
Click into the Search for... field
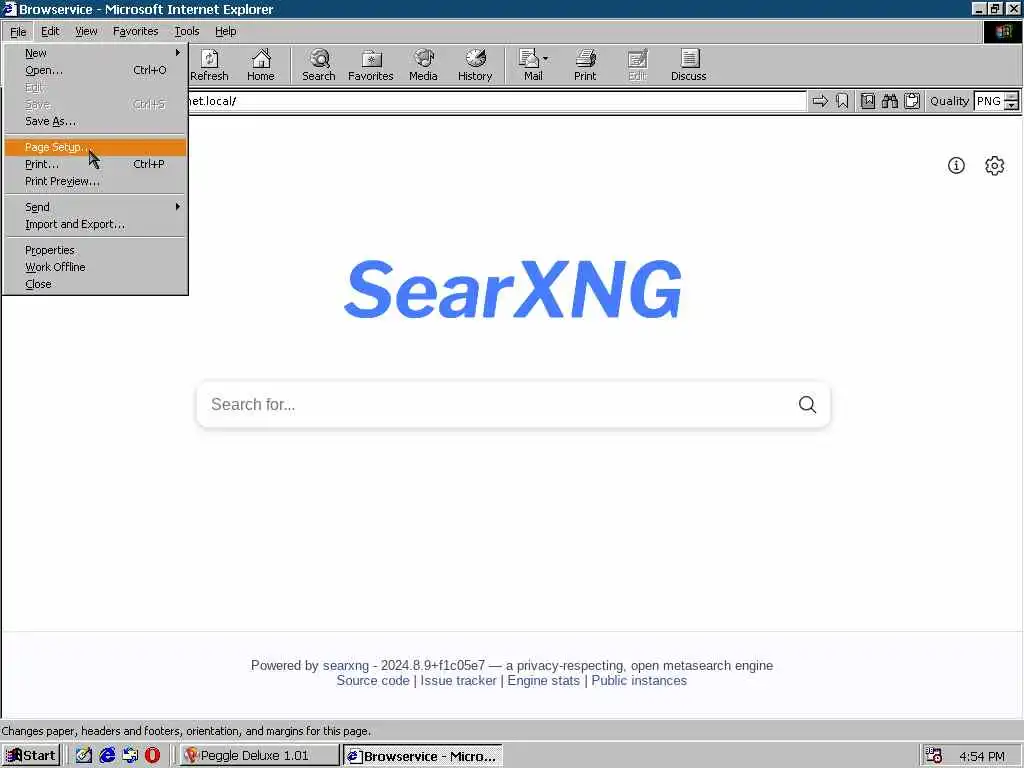[x=496, y=404]
